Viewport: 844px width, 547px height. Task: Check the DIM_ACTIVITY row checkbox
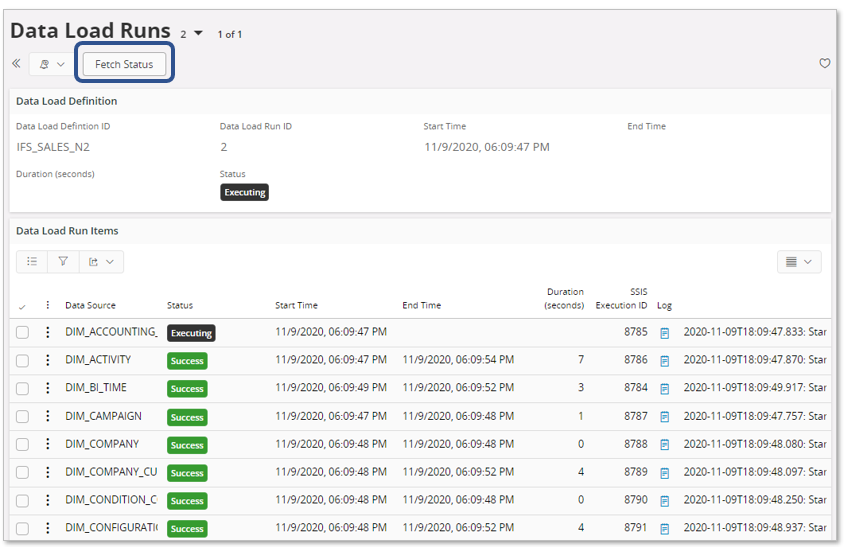pyautogui.click(x=22, y=360)
